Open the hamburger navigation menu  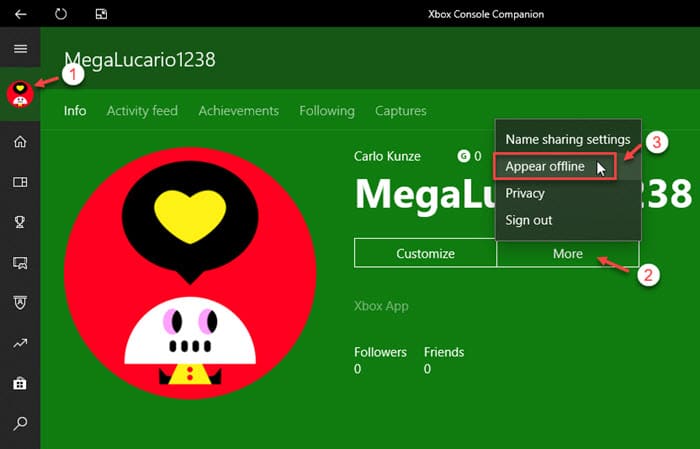(x=21, y=49)
